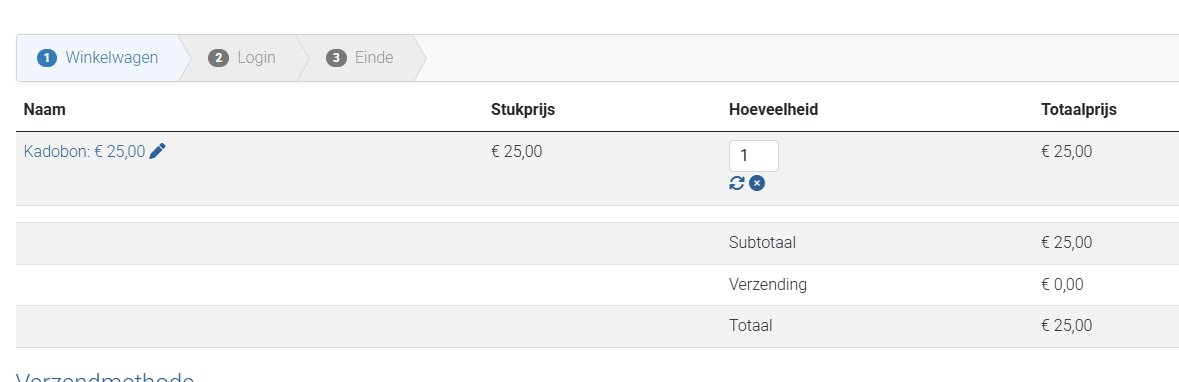Click the Totaal row label
Screen dimensions: 1179x382
(x=750, y=326)
